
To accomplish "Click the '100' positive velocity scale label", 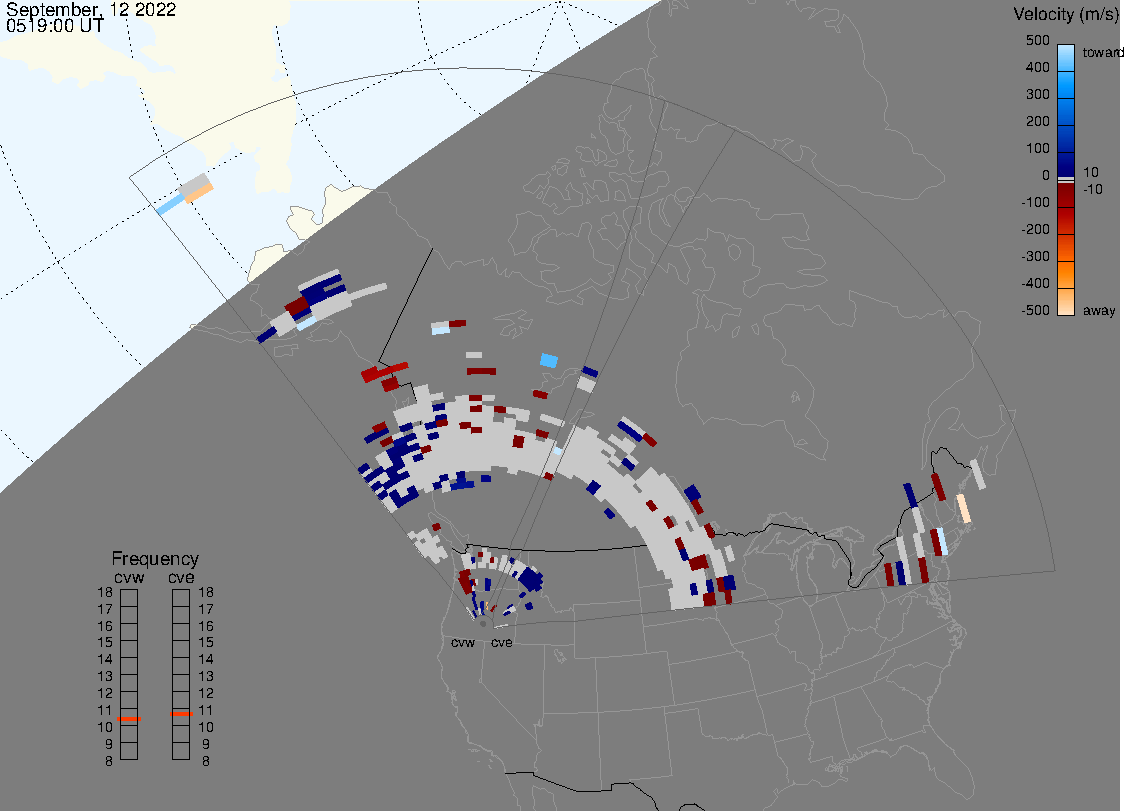I will 1037,148.
